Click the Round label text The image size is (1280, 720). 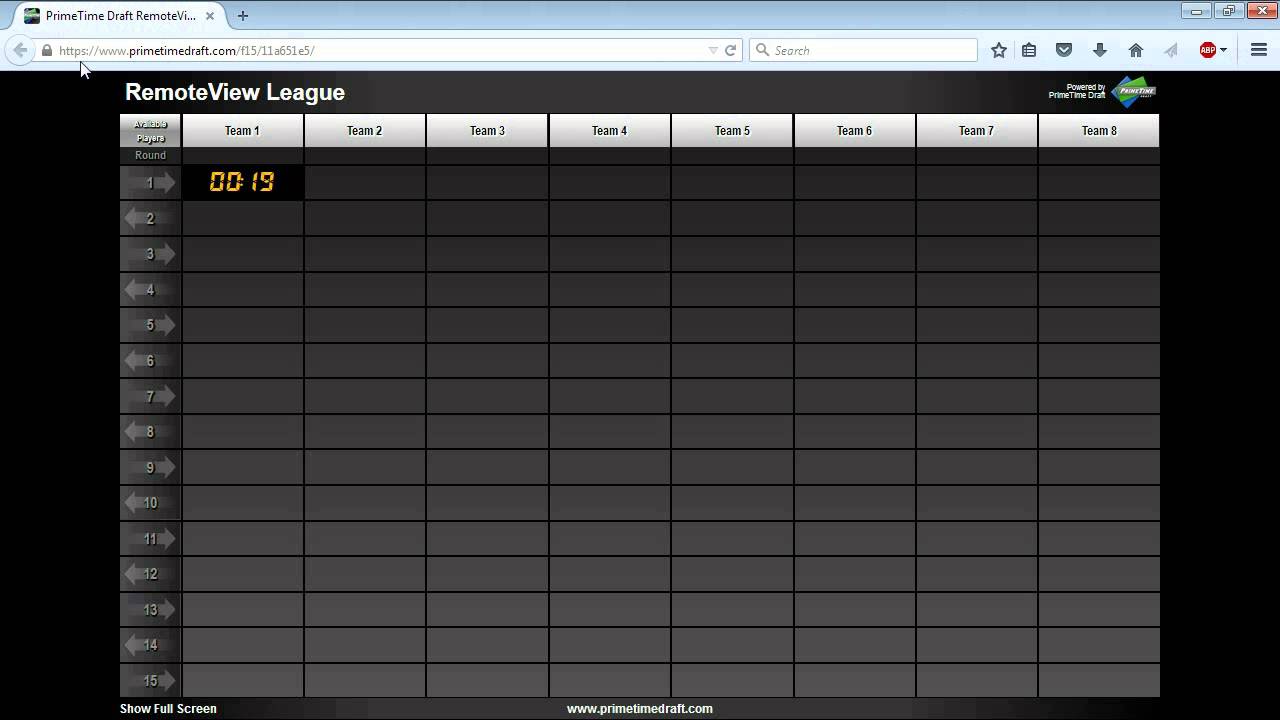click(x=151, y=155)
